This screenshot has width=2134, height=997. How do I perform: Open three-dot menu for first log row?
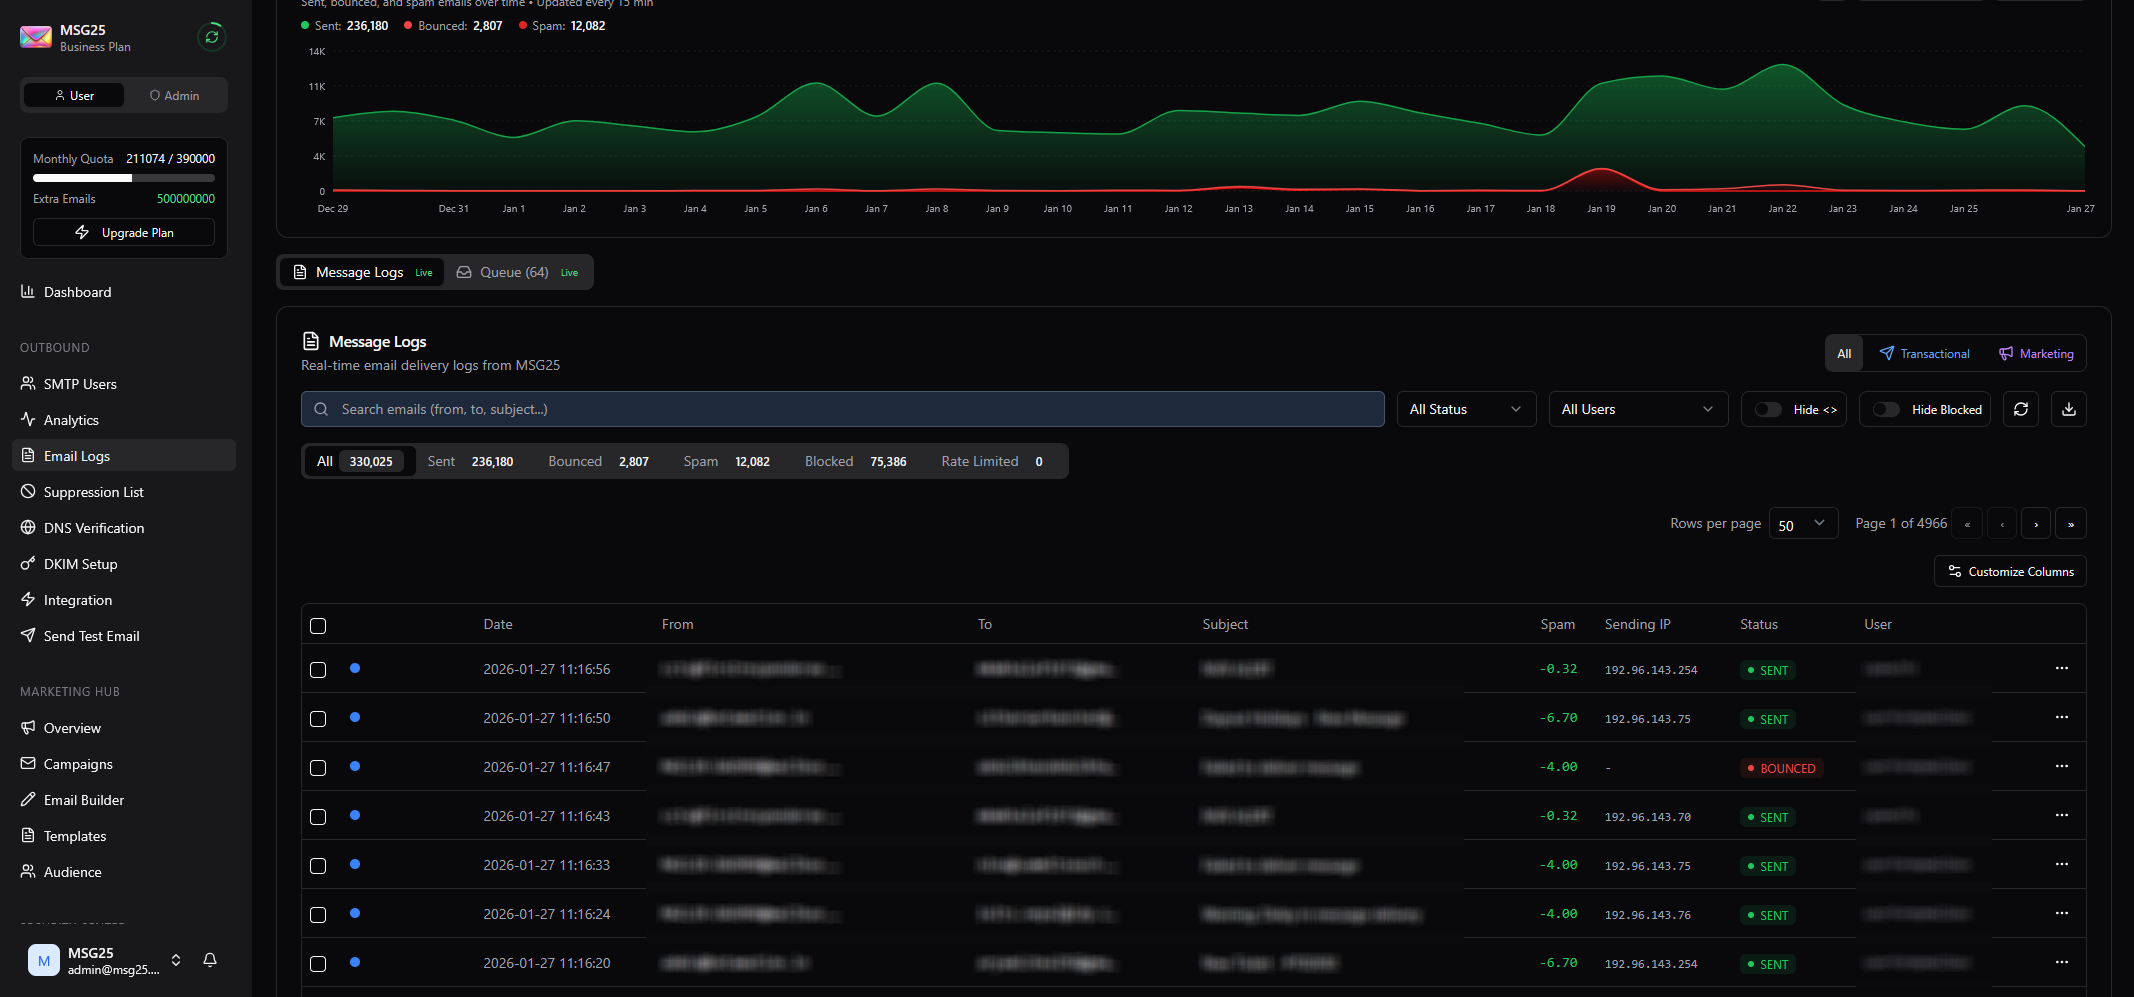(x=2061, y=668)
